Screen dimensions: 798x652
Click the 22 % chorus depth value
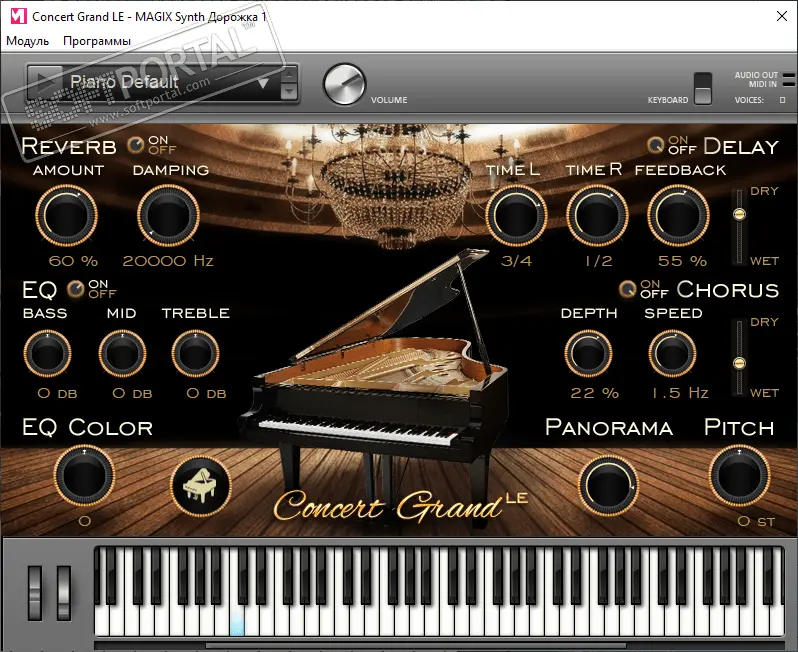point(594,393)
